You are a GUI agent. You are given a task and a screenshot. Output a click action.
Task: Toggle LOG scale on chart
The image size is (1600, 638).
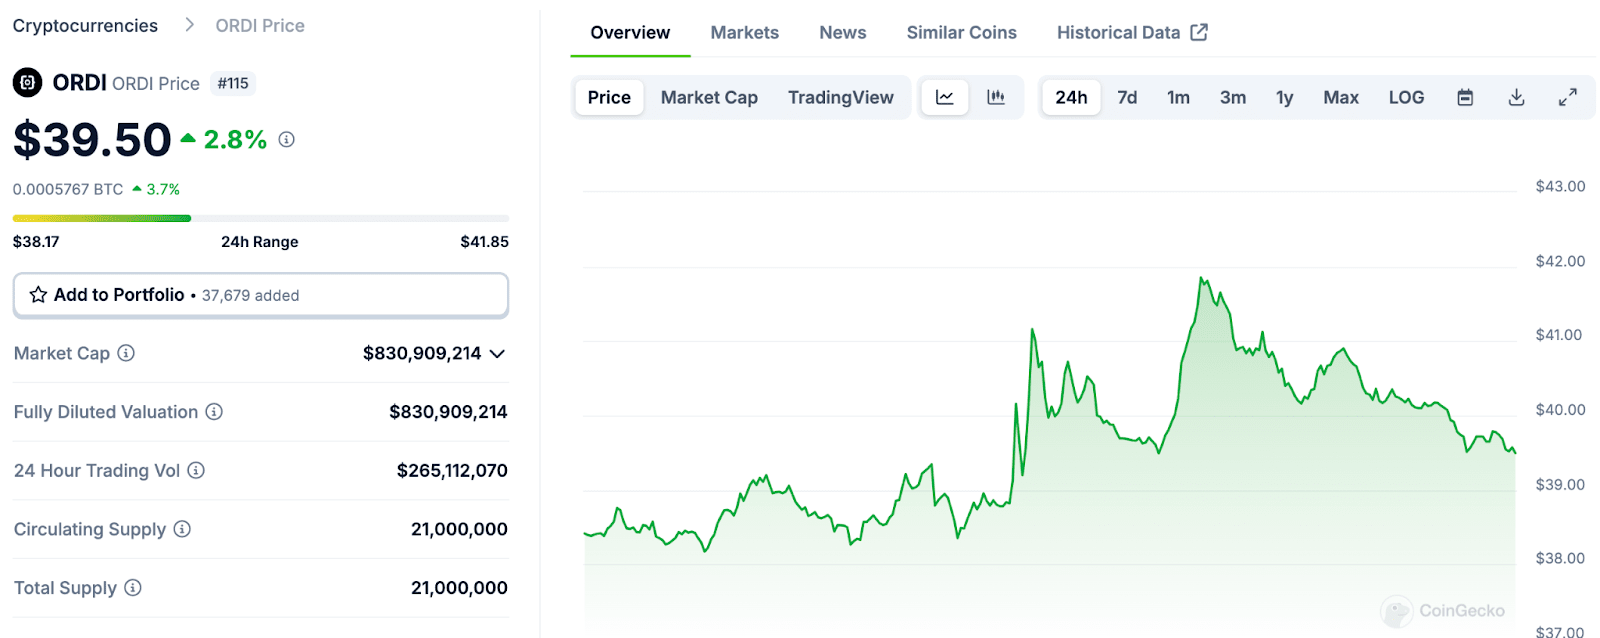pyautogui.click(x=1405, y=97)
